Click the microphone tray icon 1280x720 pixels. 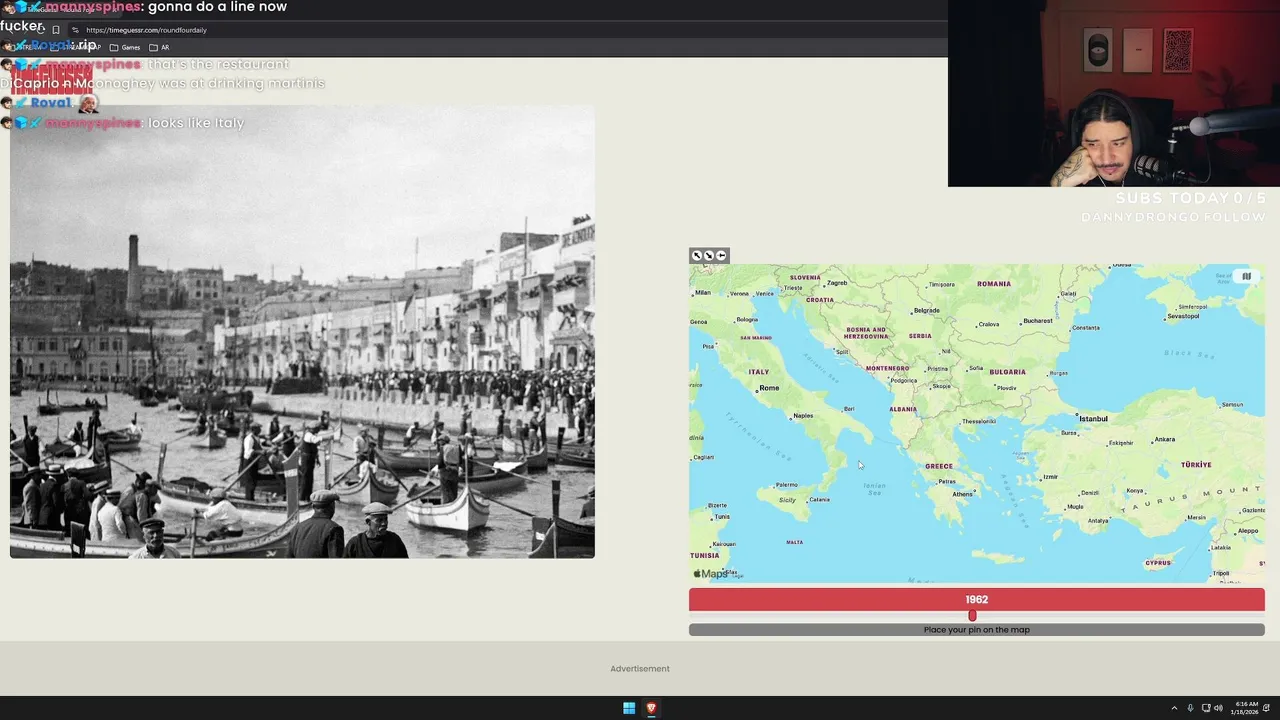point(1190,708)
